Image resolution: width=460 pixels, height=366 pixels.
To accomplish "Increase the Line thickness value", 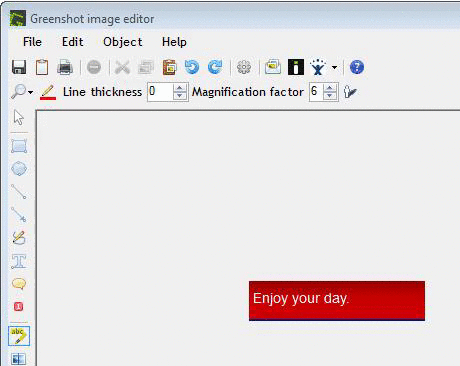I will point(180,88).
